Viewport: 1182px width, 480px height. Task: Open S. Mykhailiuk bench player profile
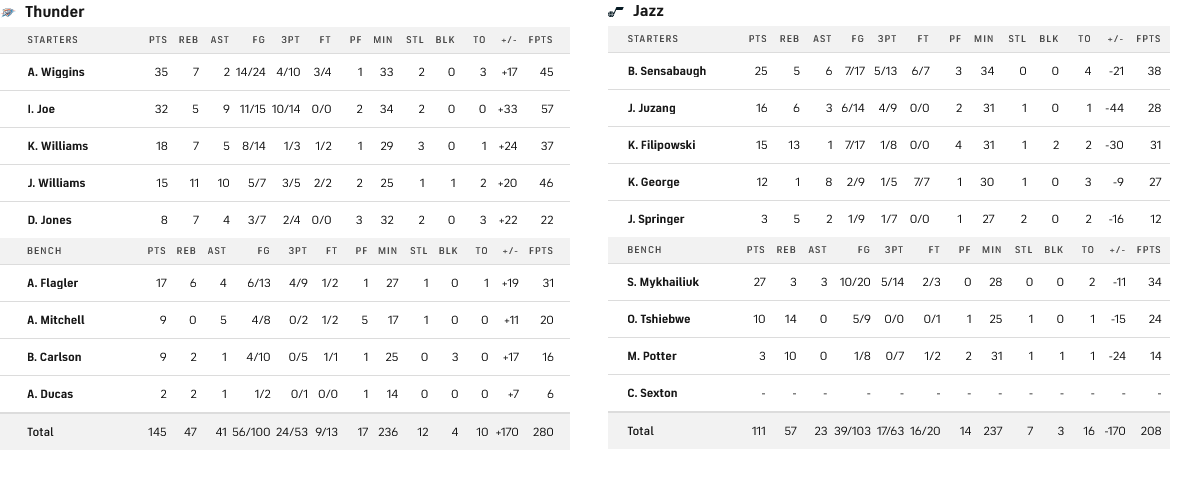[664, 282]
